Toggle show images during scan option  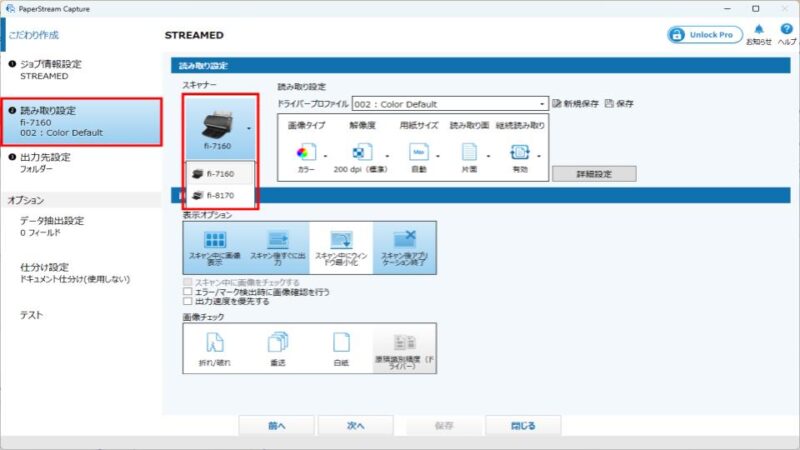(215, 248)
